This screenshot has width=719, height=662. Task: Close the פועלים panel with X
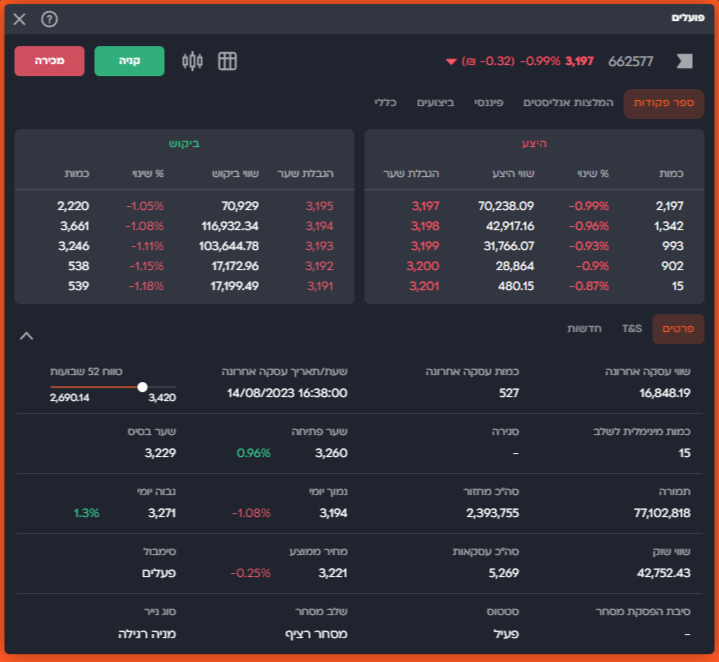[x=20, y=19]
